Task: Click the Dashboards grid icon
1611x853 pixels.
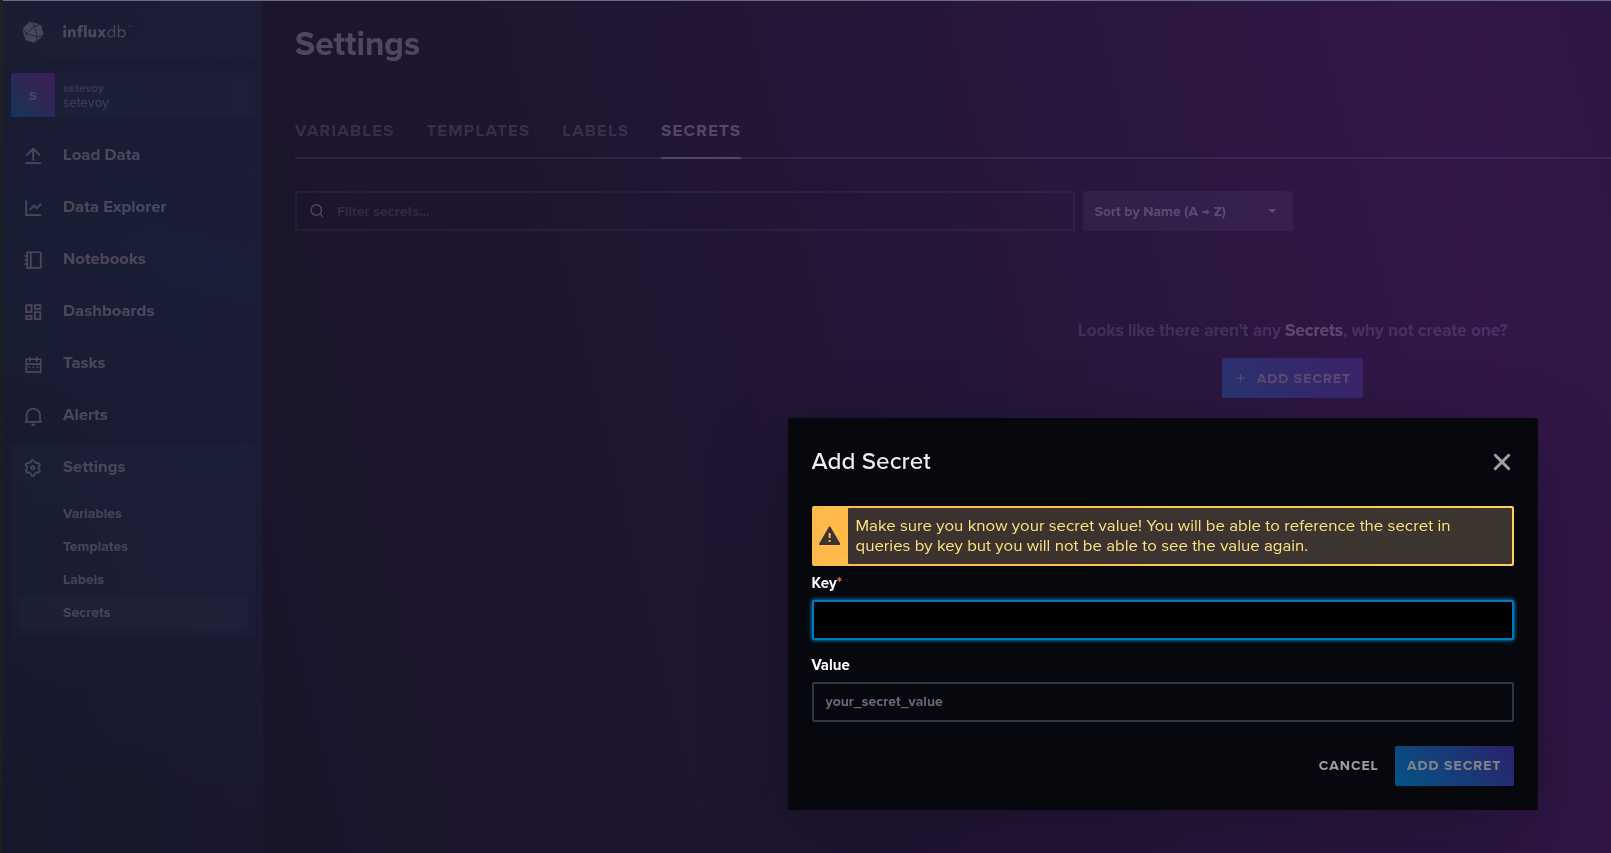Action: click(x=33, y=312)
